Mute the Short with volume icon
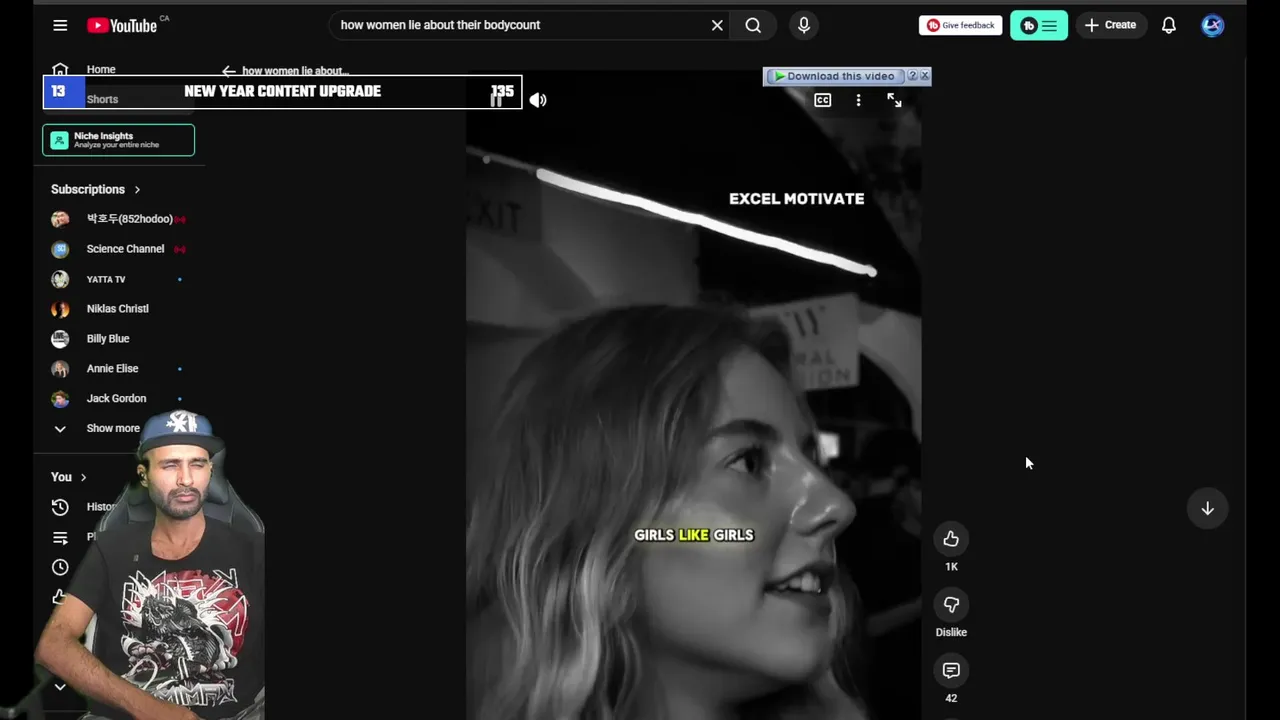Screen dimensions: 1280x720 538,100
